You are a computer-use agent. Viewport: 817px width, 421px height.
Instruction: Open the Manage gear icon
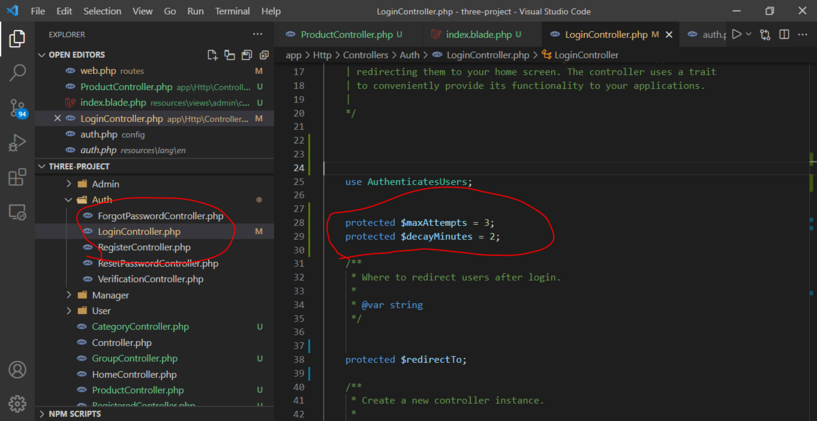click(17, 403)
